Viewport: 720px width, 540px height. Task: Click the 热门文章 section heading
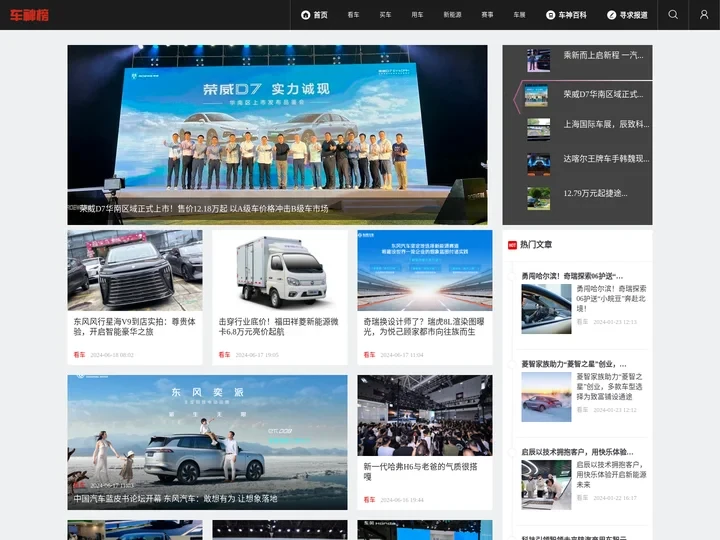tap(536, 245)
